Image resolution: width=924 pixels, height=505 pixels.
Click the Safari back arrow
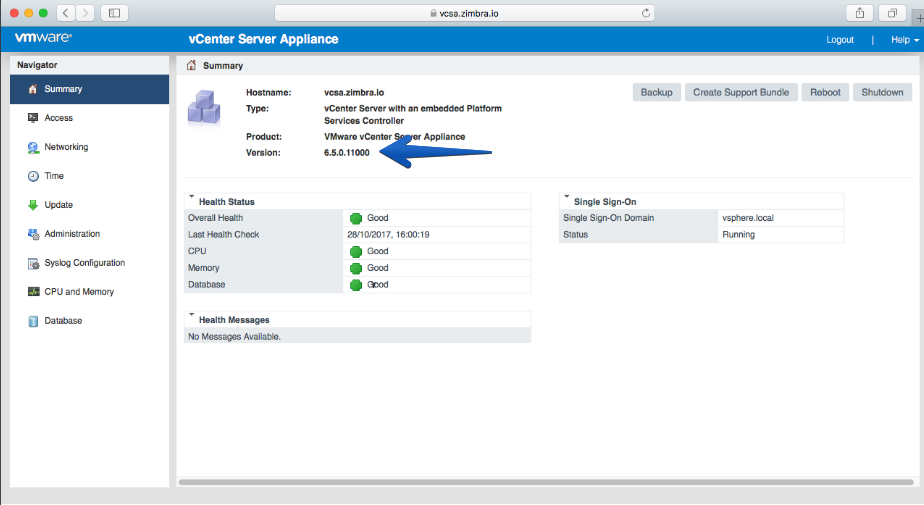pos(66,13)
